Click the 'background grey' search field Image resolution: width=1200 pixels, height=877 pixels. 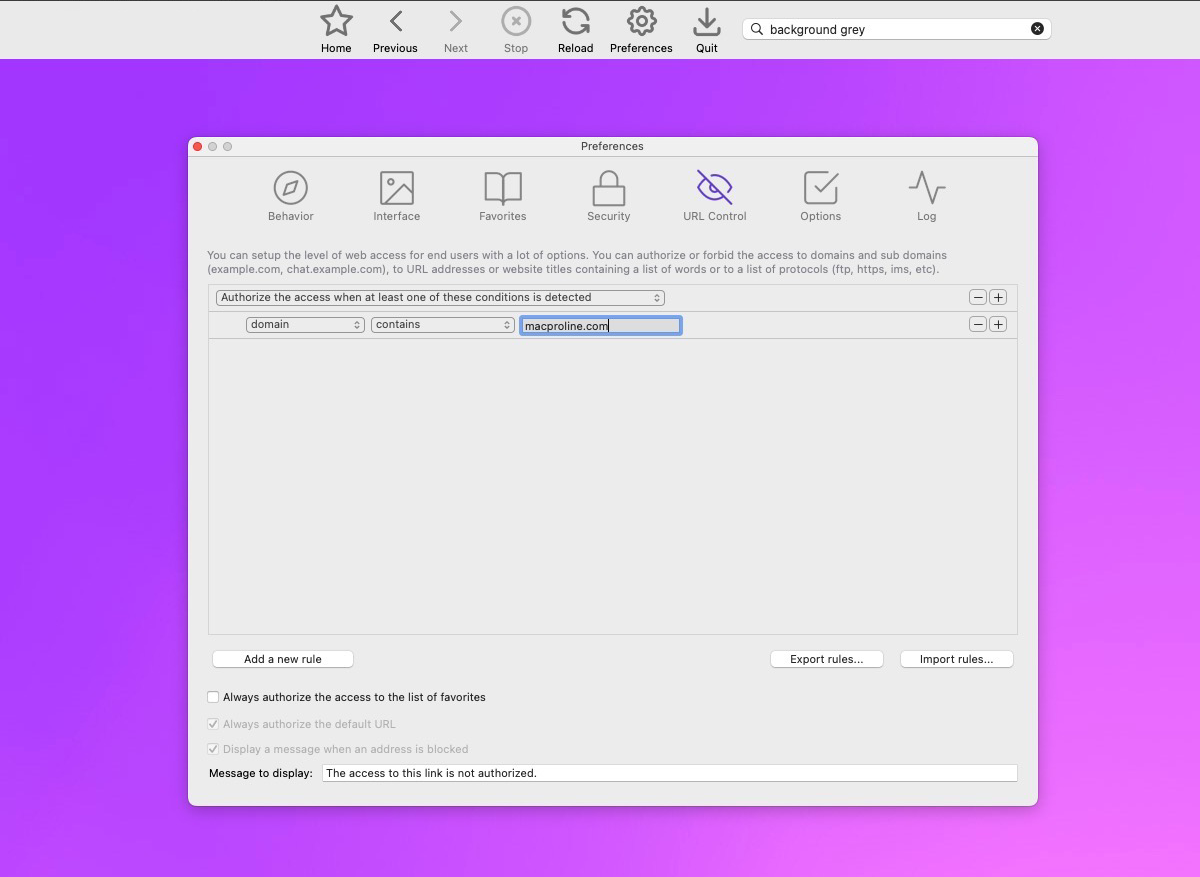coord(896,29)
